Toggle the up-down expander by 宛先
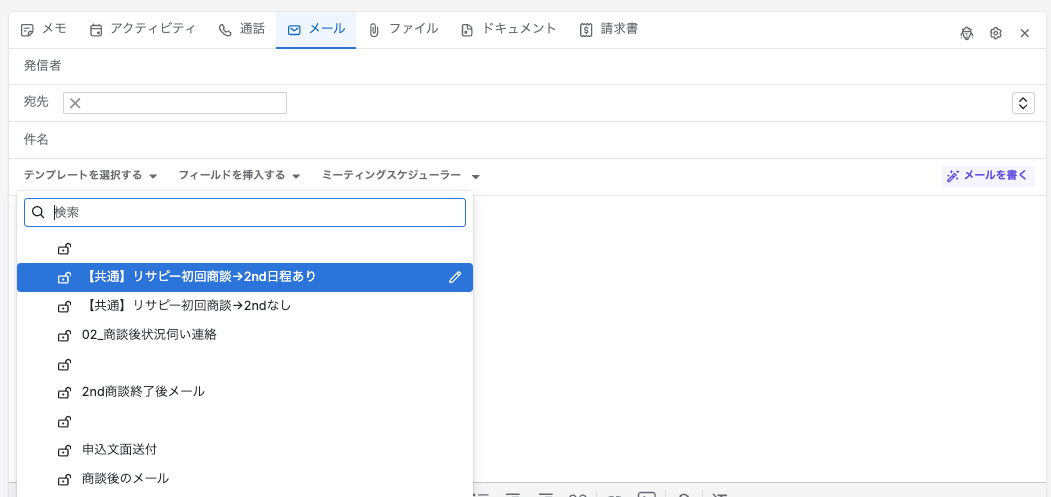Viewport: 1051px width, 497px height. pos(1023,103)
